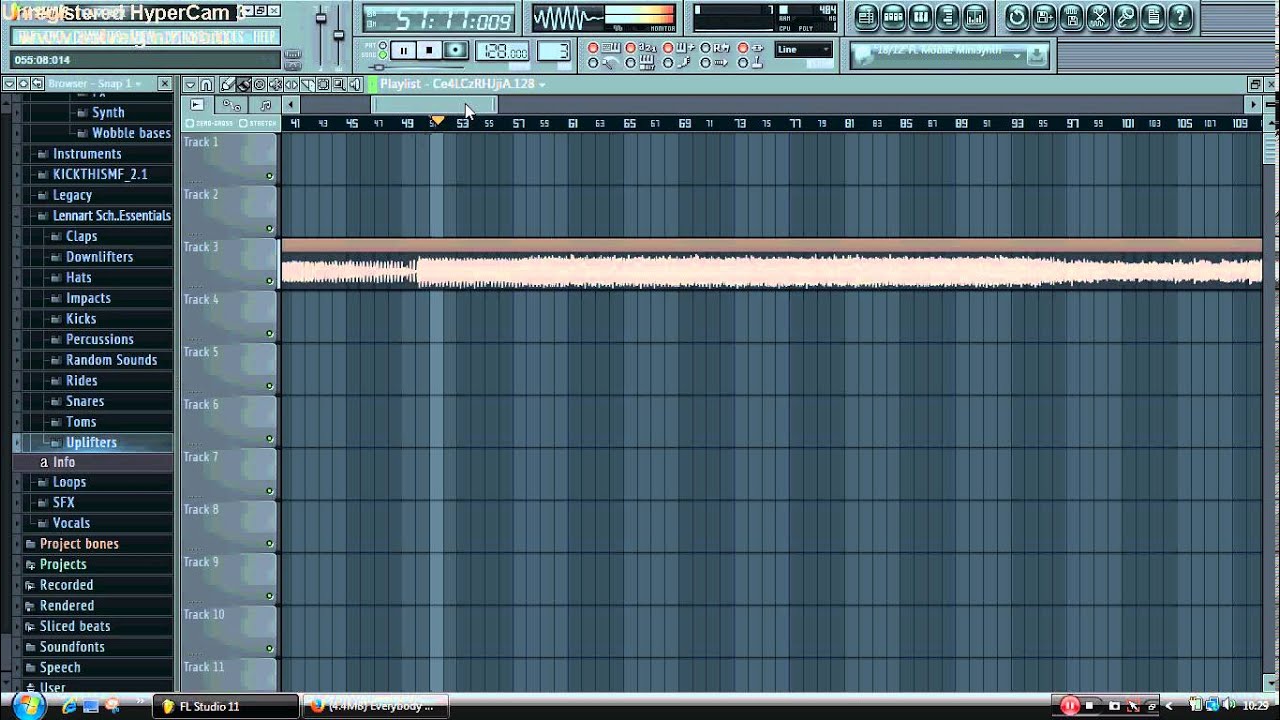Switch to Song mode radio light
1280x720 pixels.
pyautogui.click(x=382, y=55)
